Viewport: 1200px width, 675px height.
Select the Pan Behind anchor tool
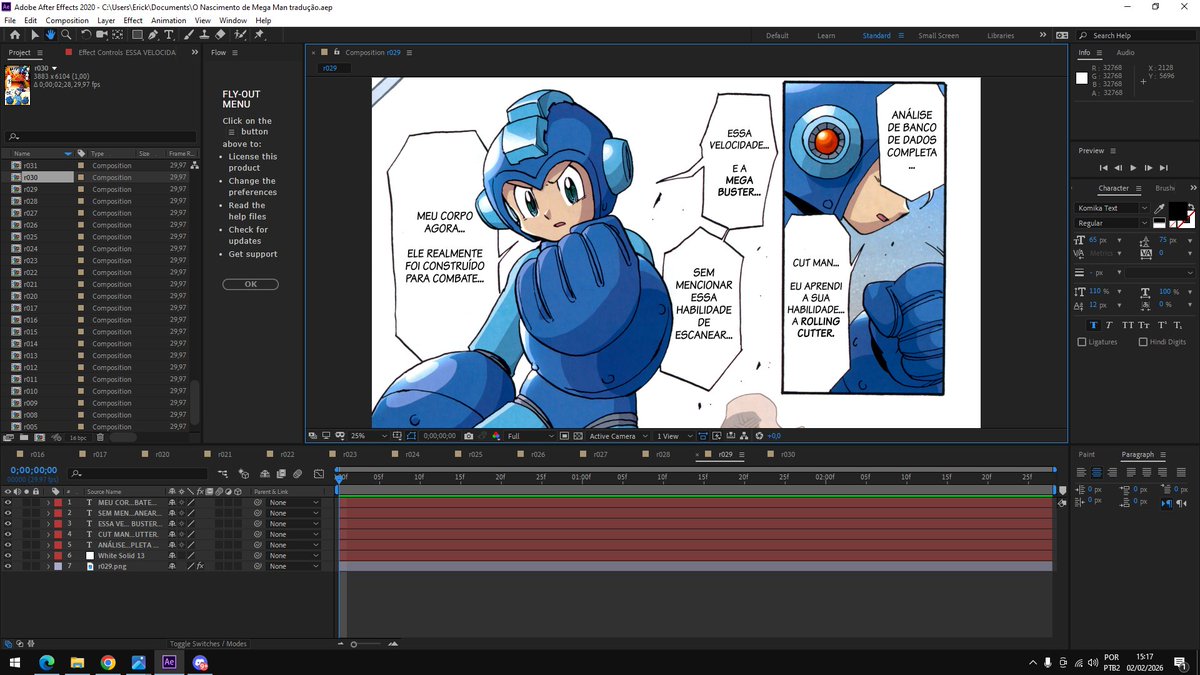117,35
